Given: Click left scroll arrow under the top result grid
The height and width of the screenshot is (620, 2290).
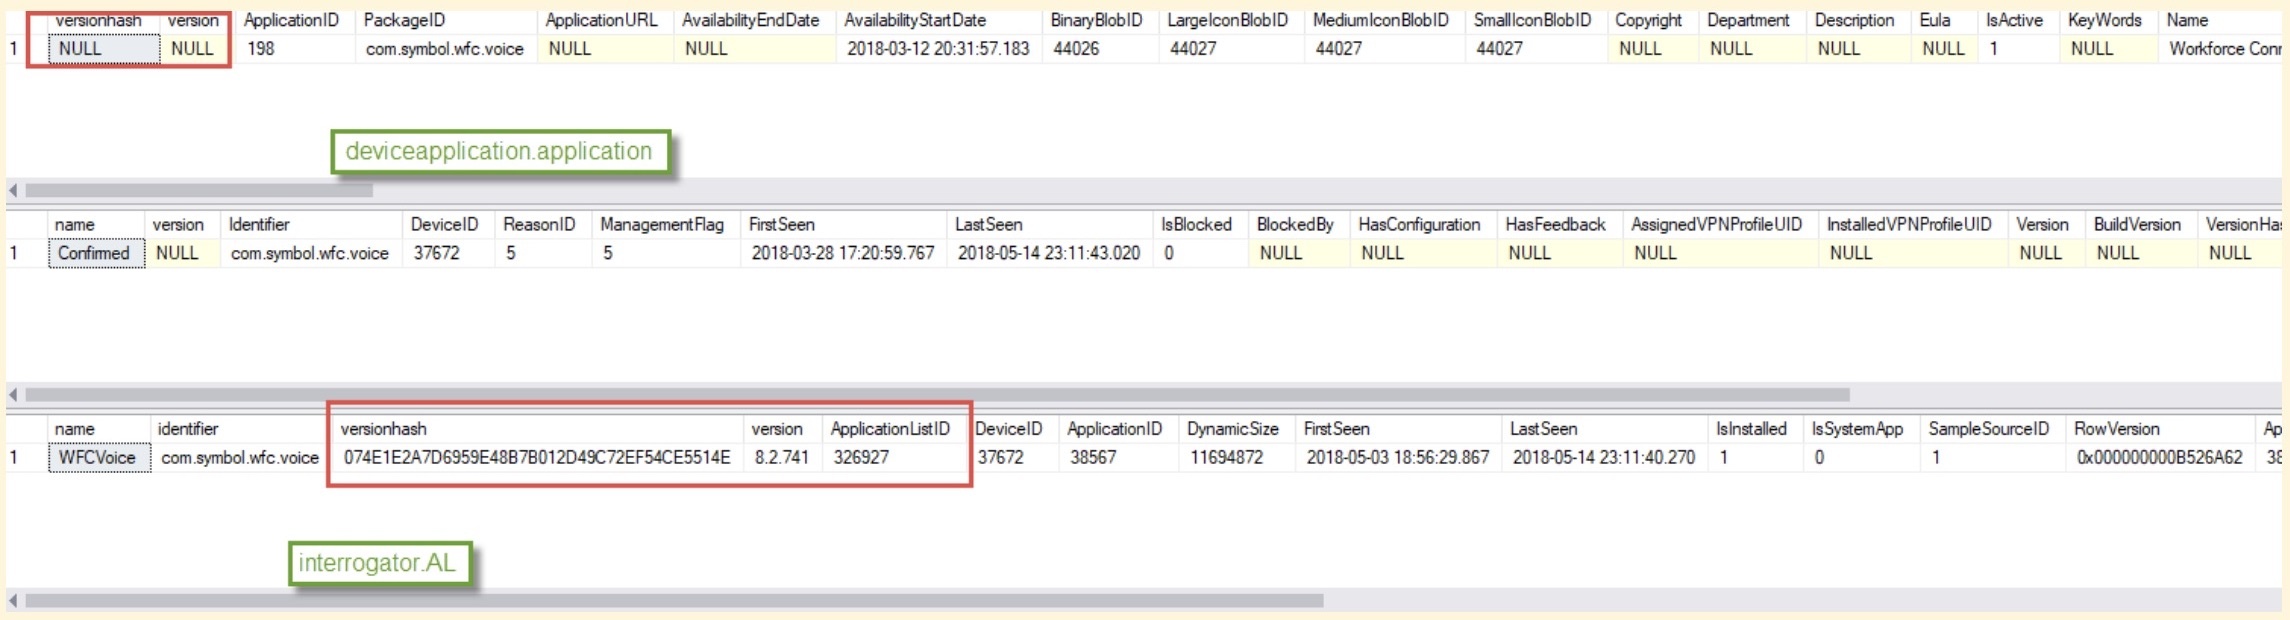Looking at the screenshot, I should click(x=13, y=190).
